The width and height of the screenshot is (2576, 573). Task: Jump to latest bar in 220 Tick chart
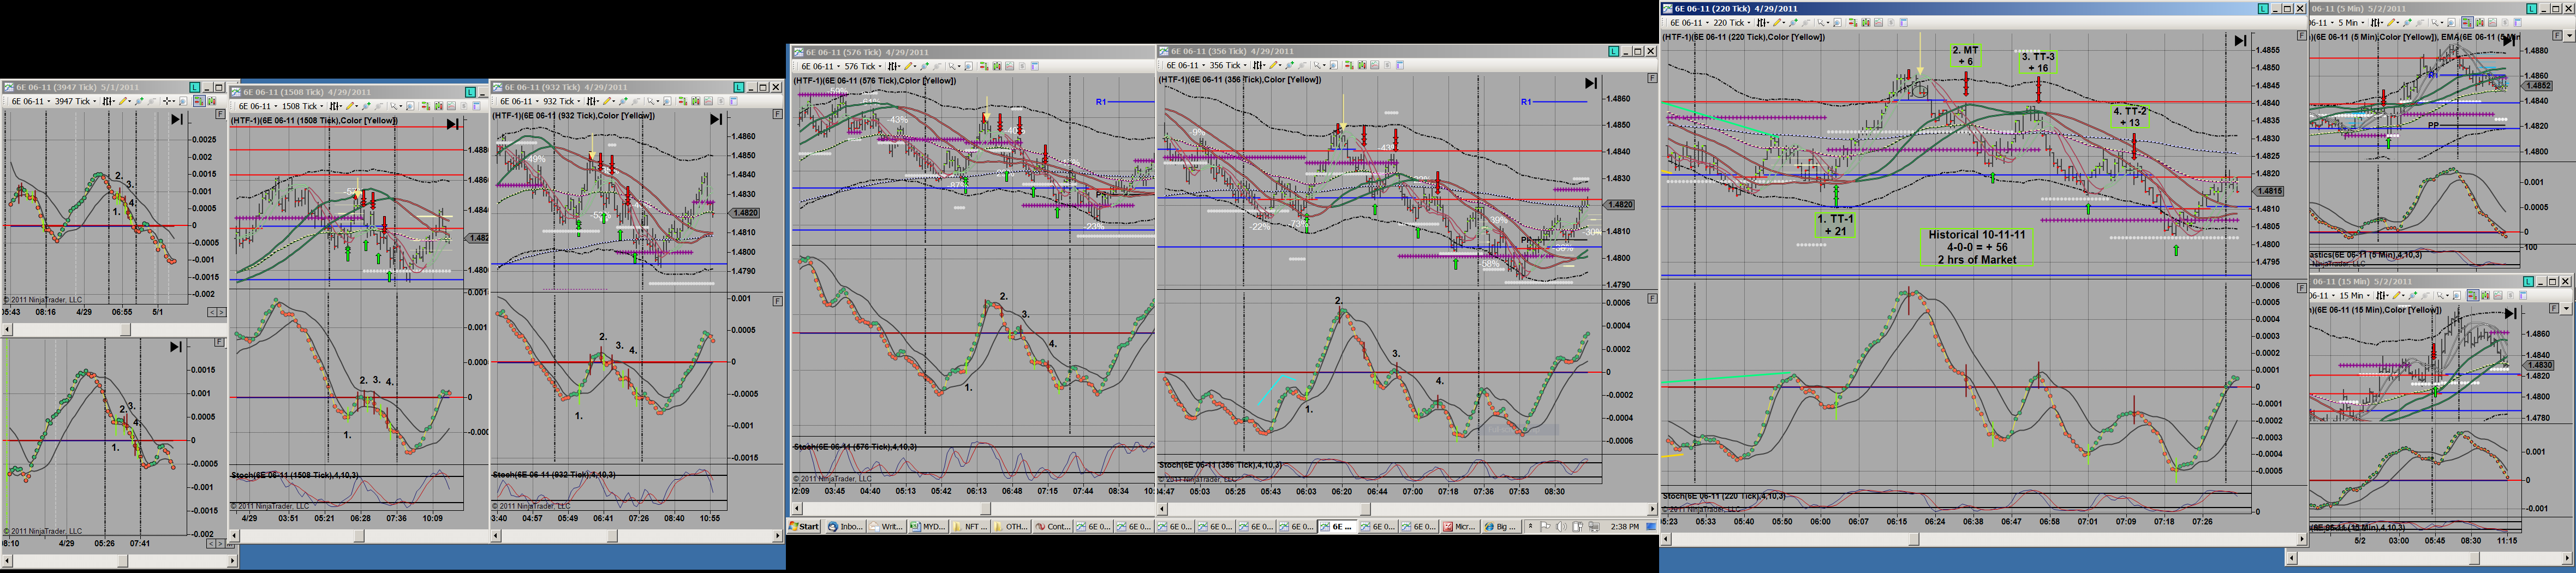point(2240,41)
